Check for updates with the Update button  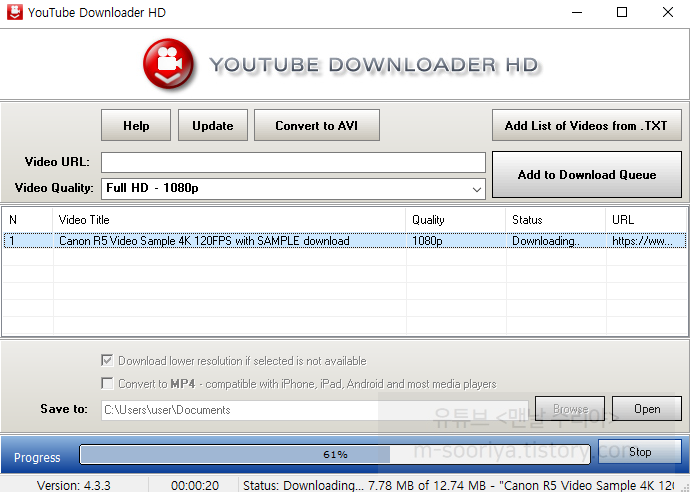tap(213, 125)
